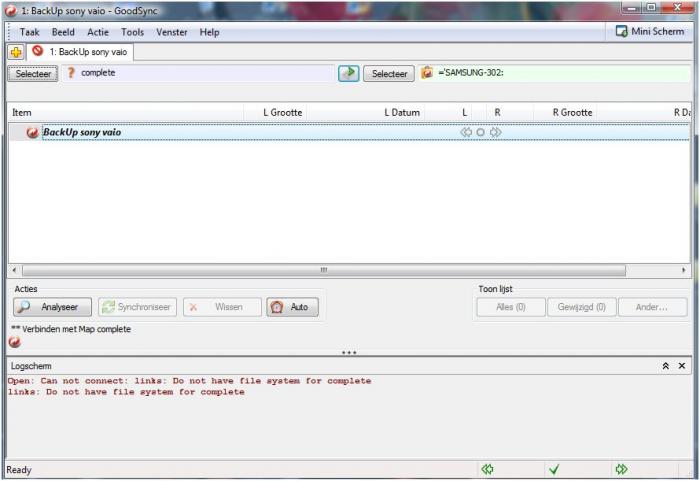Open the Tools menu
700x481 pixels.
133,32
